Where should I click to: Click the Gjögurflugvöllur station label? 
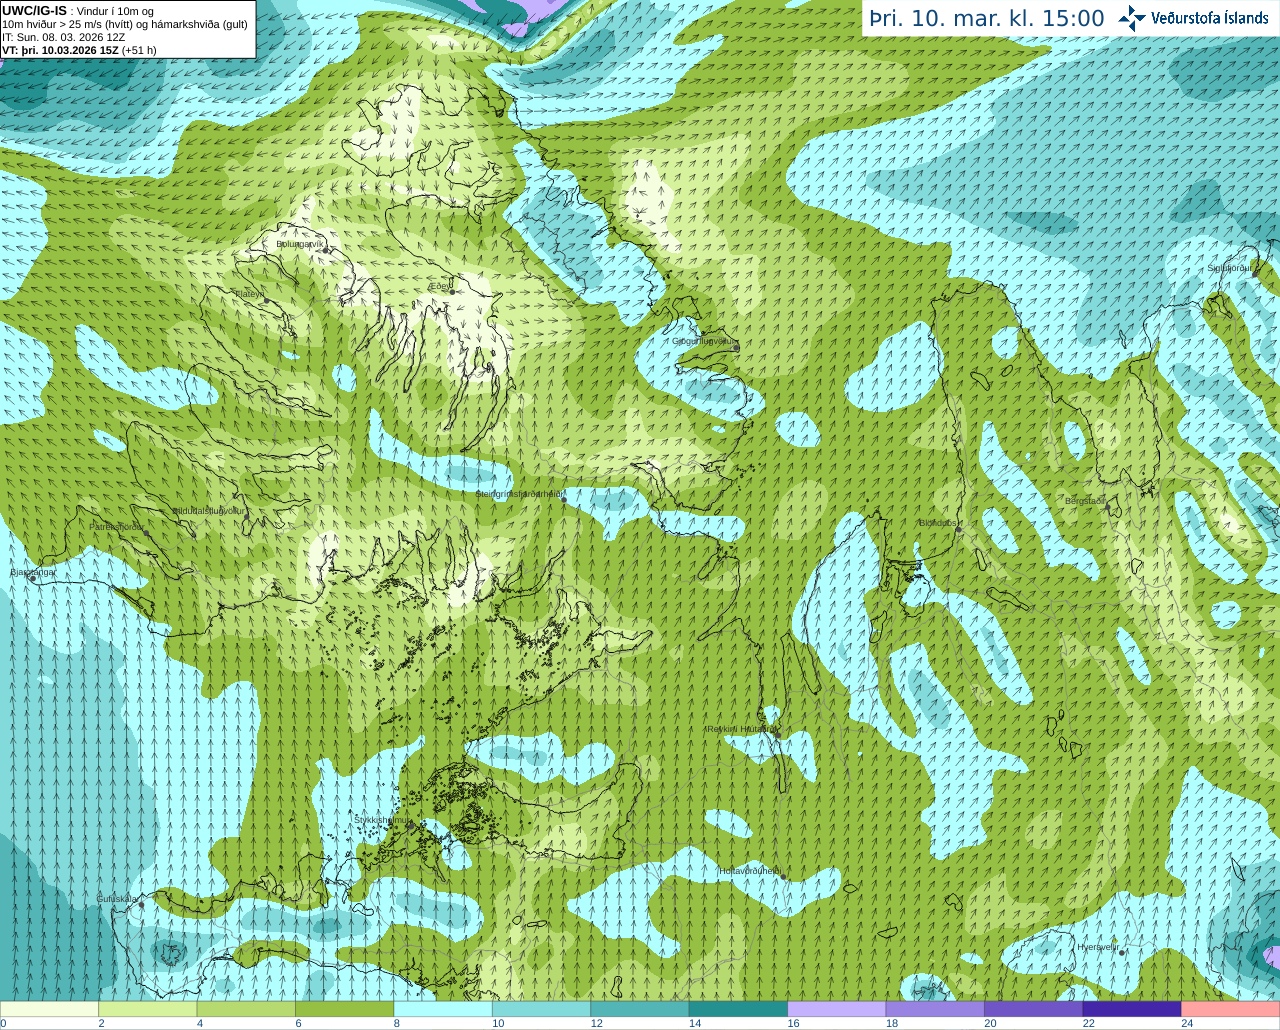pos(704,341)
